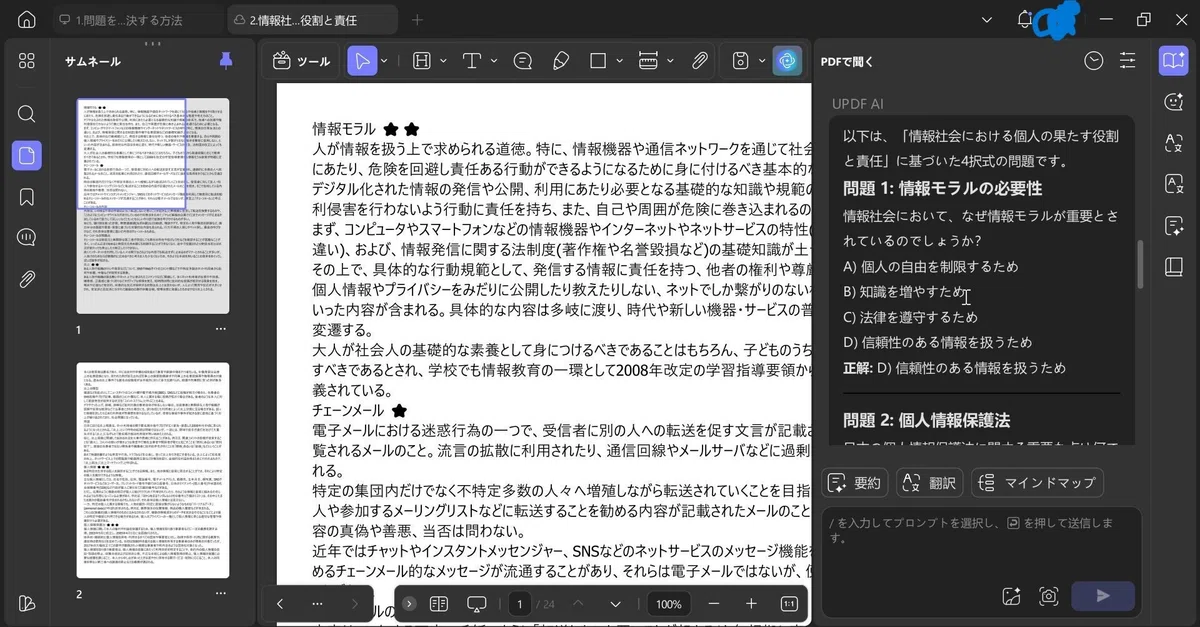Open more options for thumbnail page 2
Viewport: 1200px width, 627px height.
[221, 594]
